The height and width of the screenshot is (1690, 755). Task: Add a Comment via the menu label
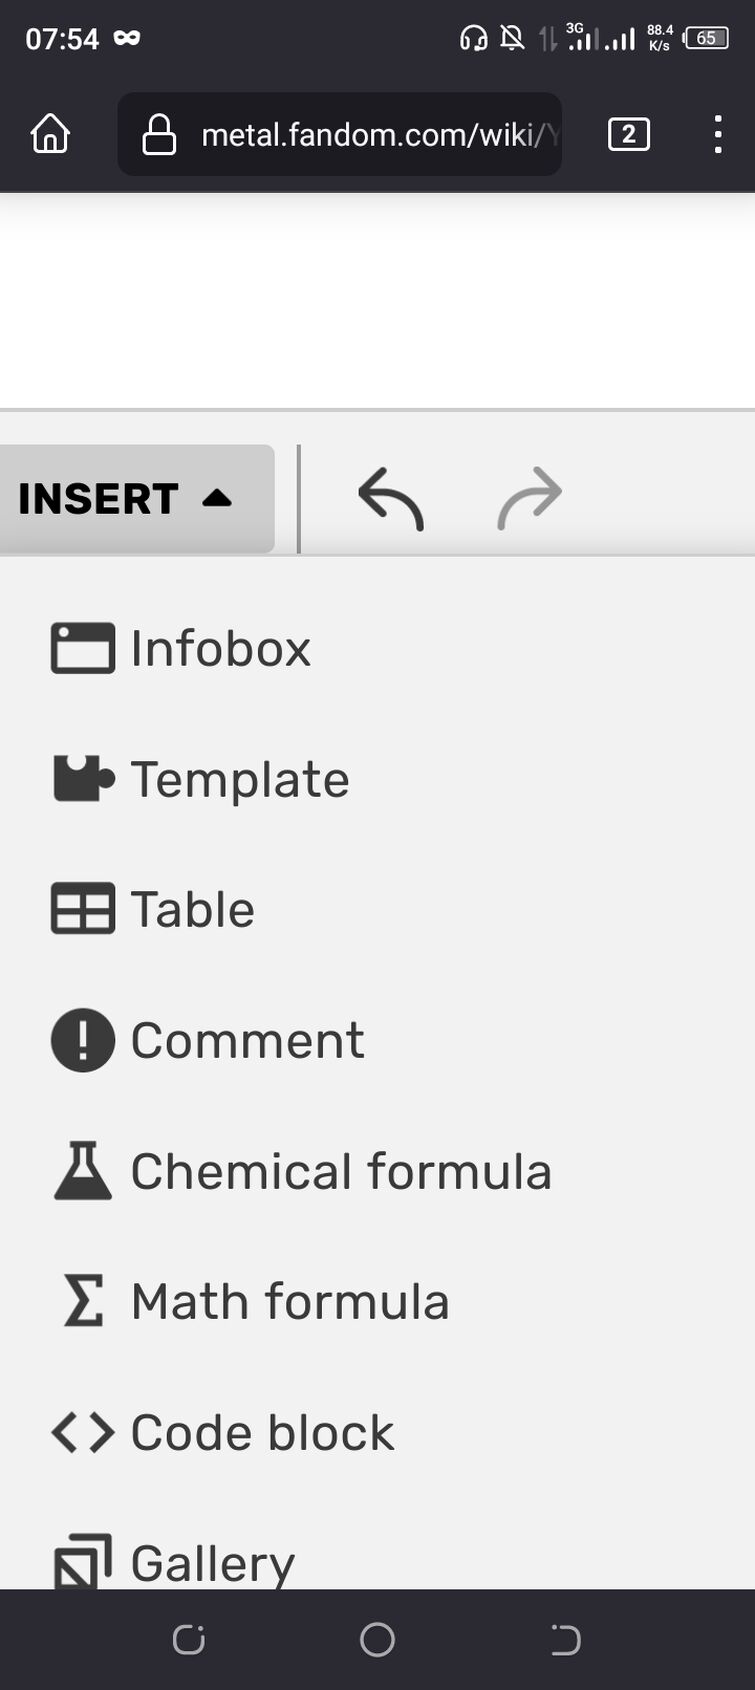[247, 1040]
